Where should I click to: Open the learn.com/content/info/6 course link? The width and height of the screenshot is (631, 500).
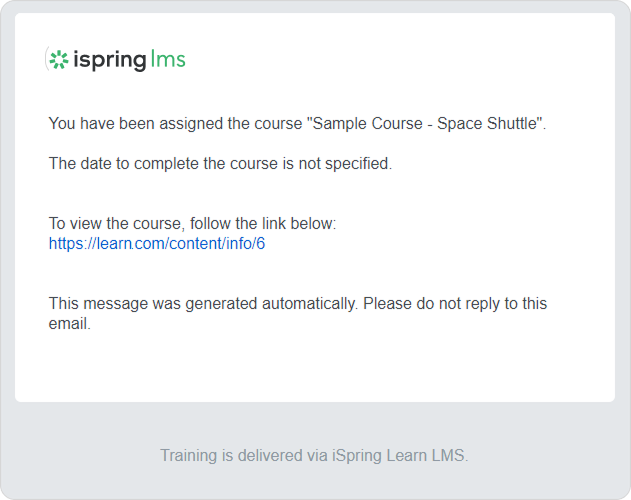pos(157,243)
